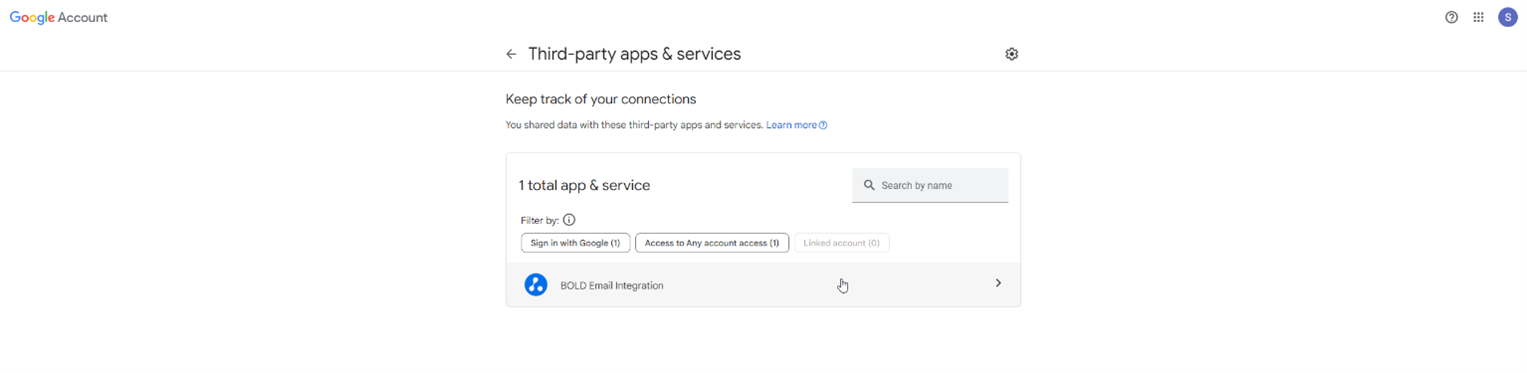Image resolution: width=1527 pixels, height=373 pixels.
Task: Click the 1 total app & service text
Action: pyautogui.click(x=584, y=185)
